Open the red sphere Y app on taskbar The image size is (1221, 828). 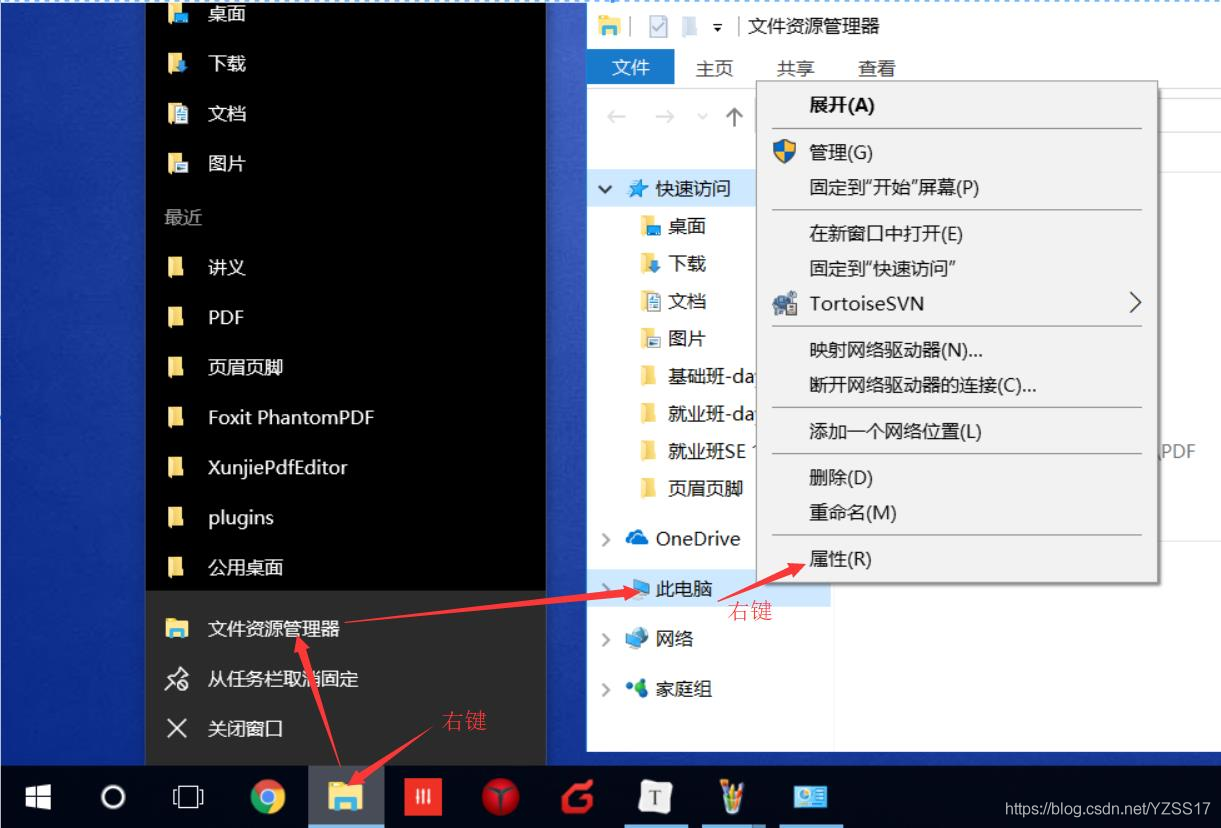(501, 797)
